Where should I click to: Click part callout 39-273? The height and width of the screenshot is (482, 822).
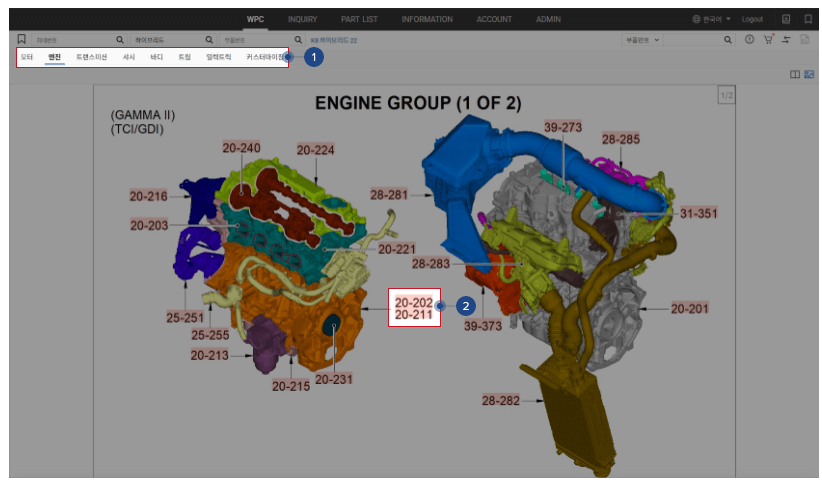[563, 127]
